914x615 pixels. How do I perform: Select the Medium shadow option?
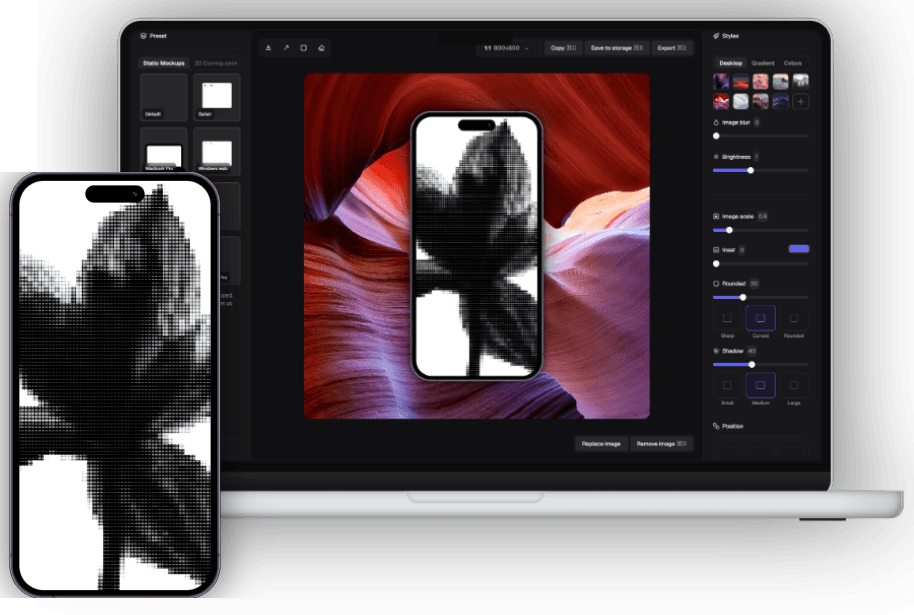(761, 385)
